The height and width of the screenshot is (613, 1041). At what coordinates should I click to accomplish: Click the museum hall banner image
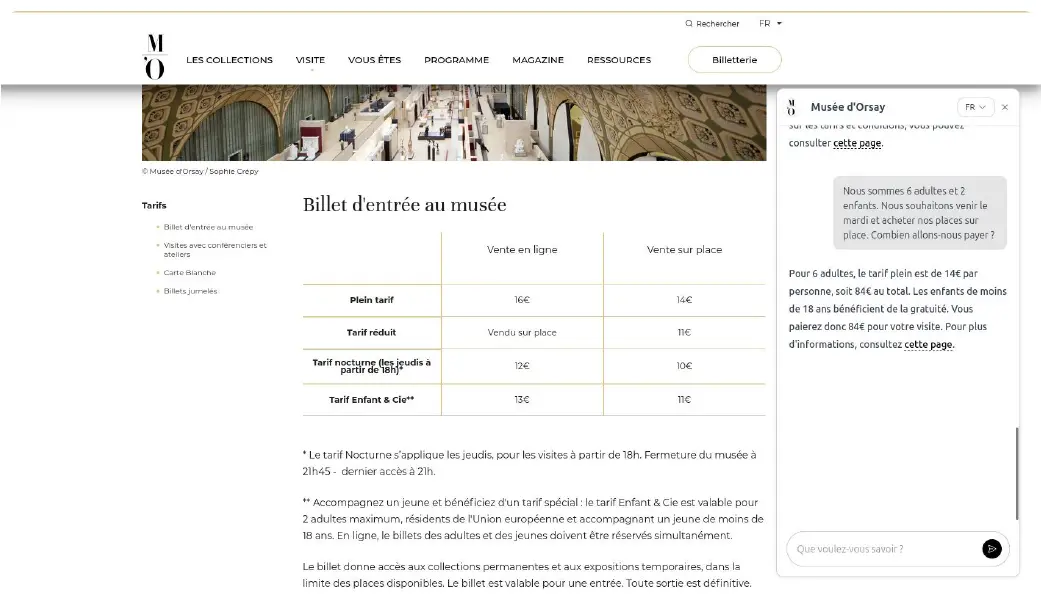click(454, 123)
